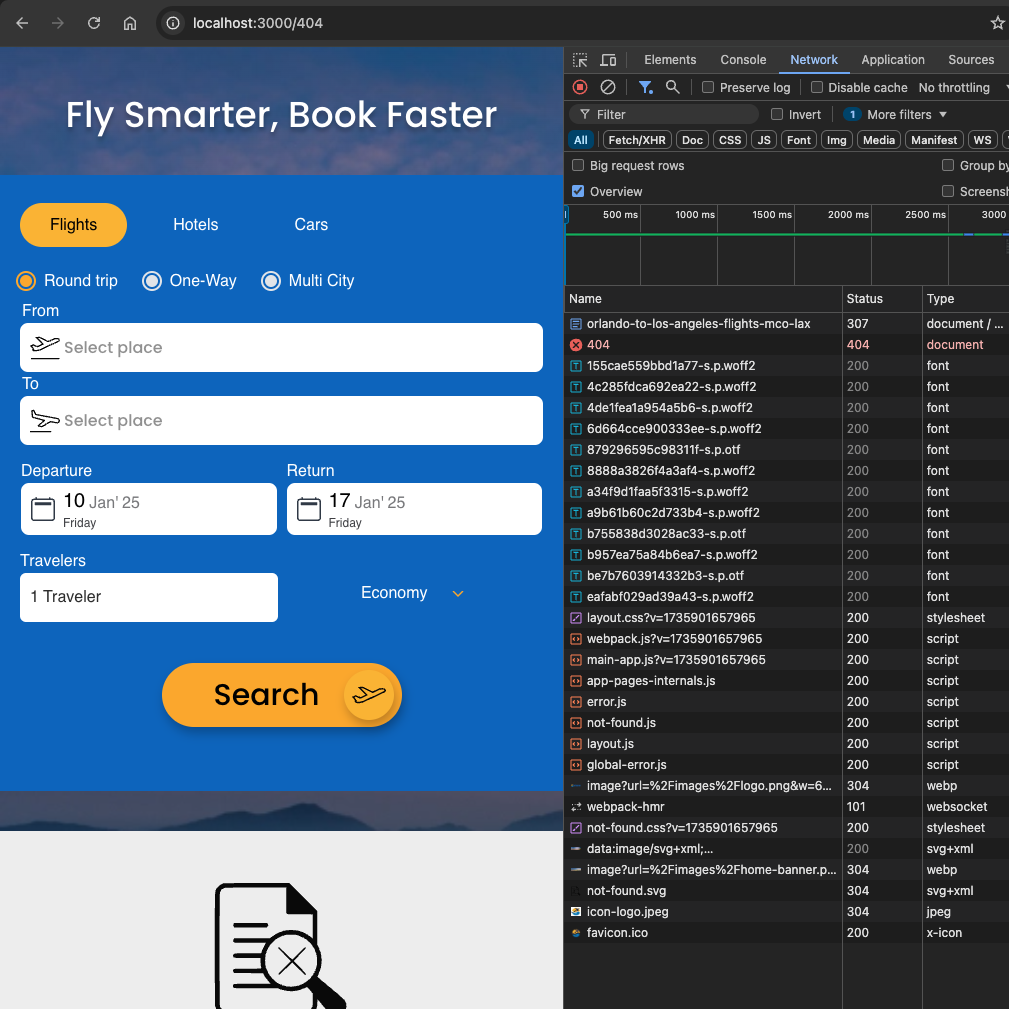
Task: Click the From Select place field
Action: click(x=281, y=347)
